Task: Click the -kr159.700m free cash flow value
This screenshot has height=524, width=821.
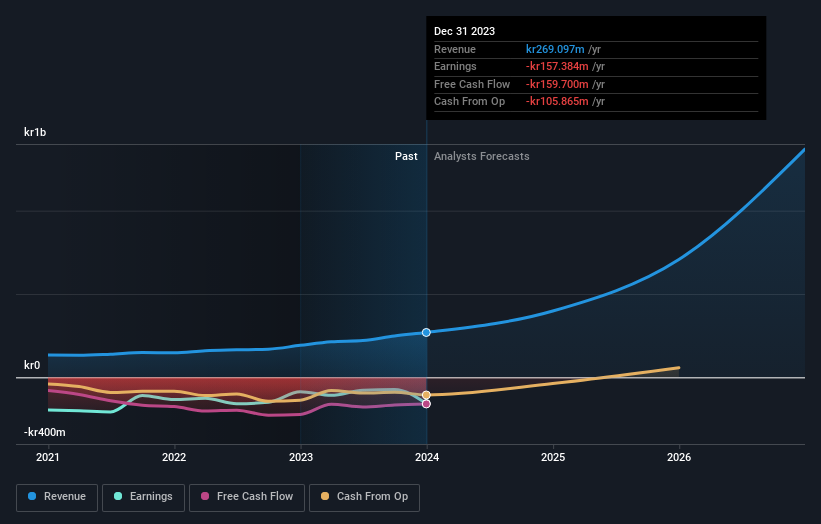Action: (557, 84)
